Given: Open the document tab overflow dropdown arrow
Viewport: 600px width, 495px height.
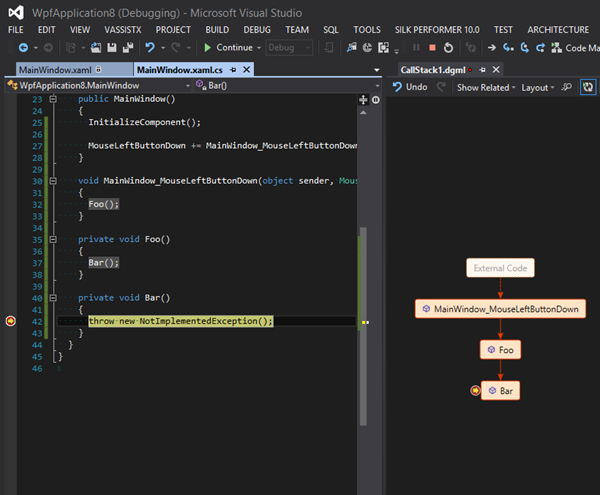Looking at the screenshot, I should (377, 70).
